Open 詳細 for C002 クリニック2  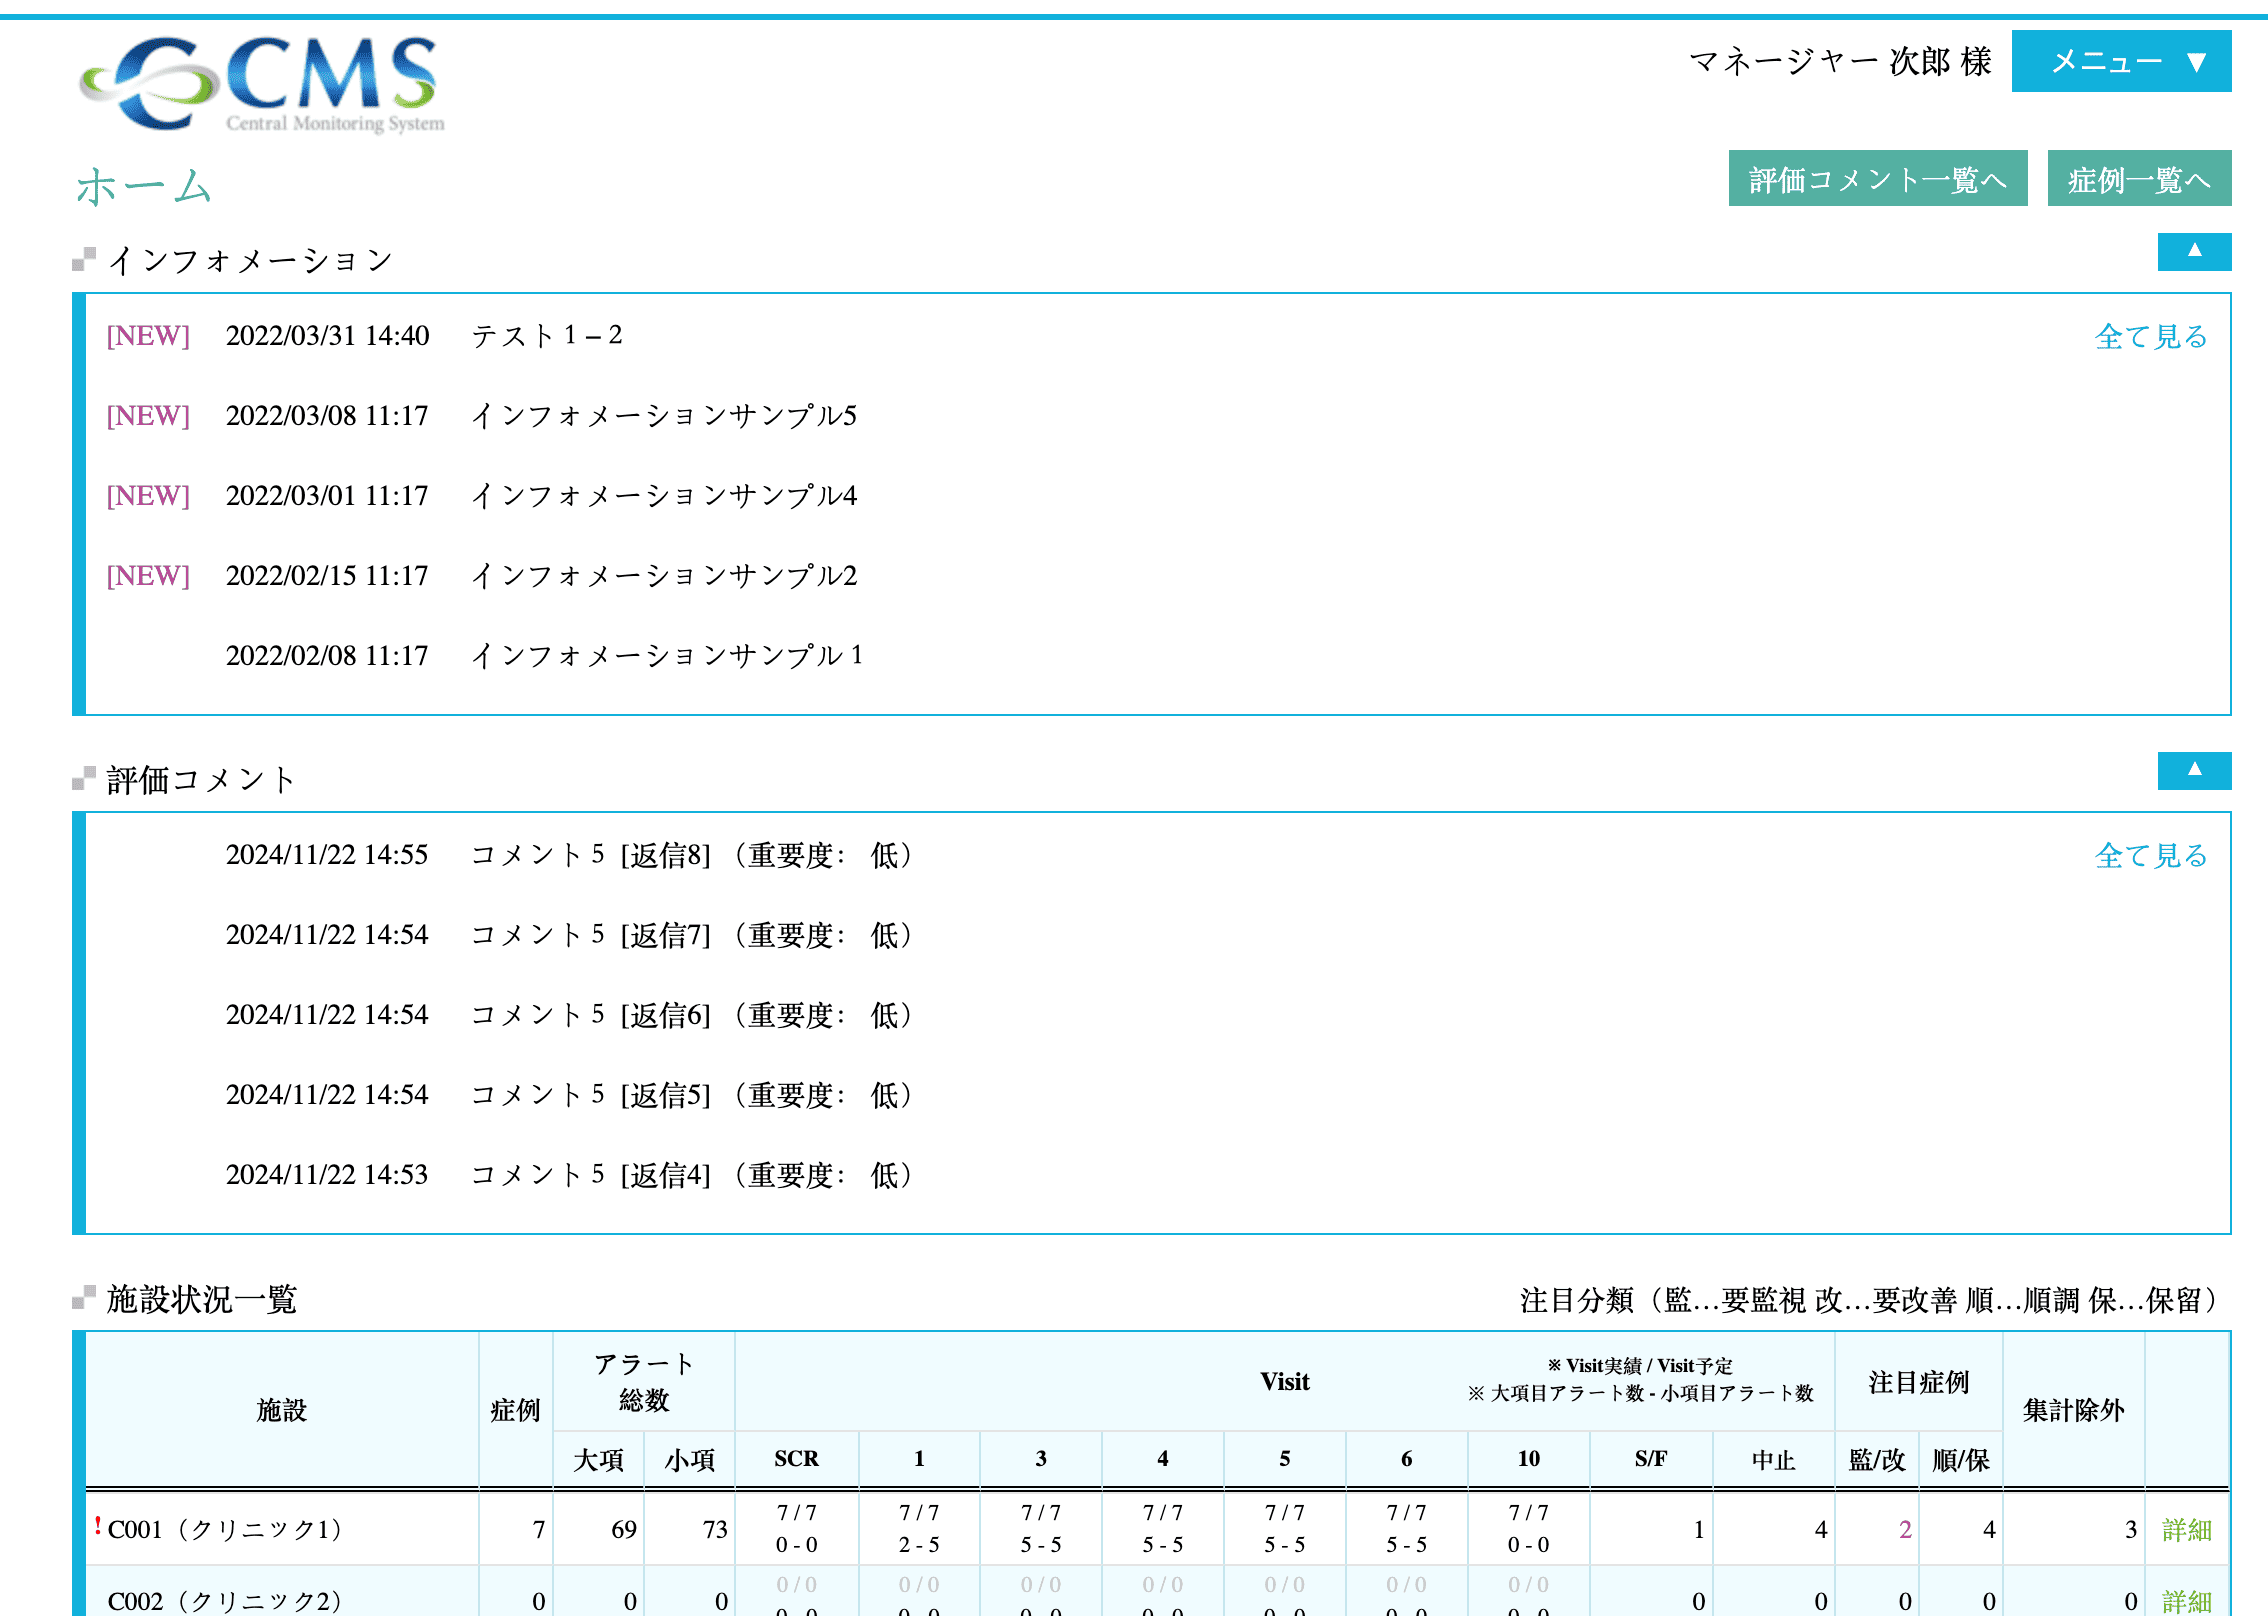pos(2185,1600)
